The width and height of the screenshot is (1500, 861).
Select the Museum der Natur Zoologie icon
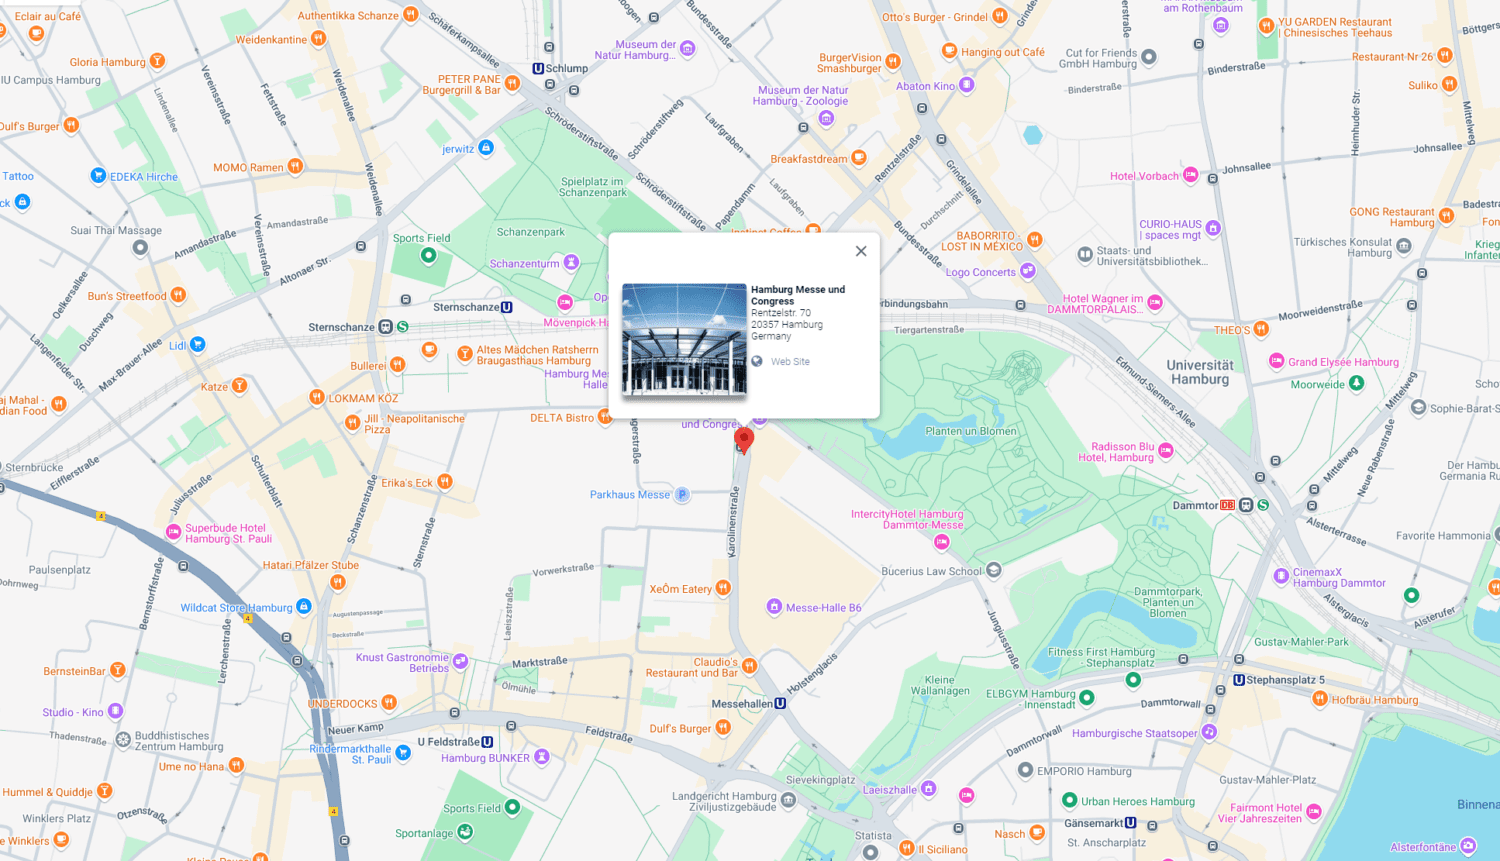point(826,118)
